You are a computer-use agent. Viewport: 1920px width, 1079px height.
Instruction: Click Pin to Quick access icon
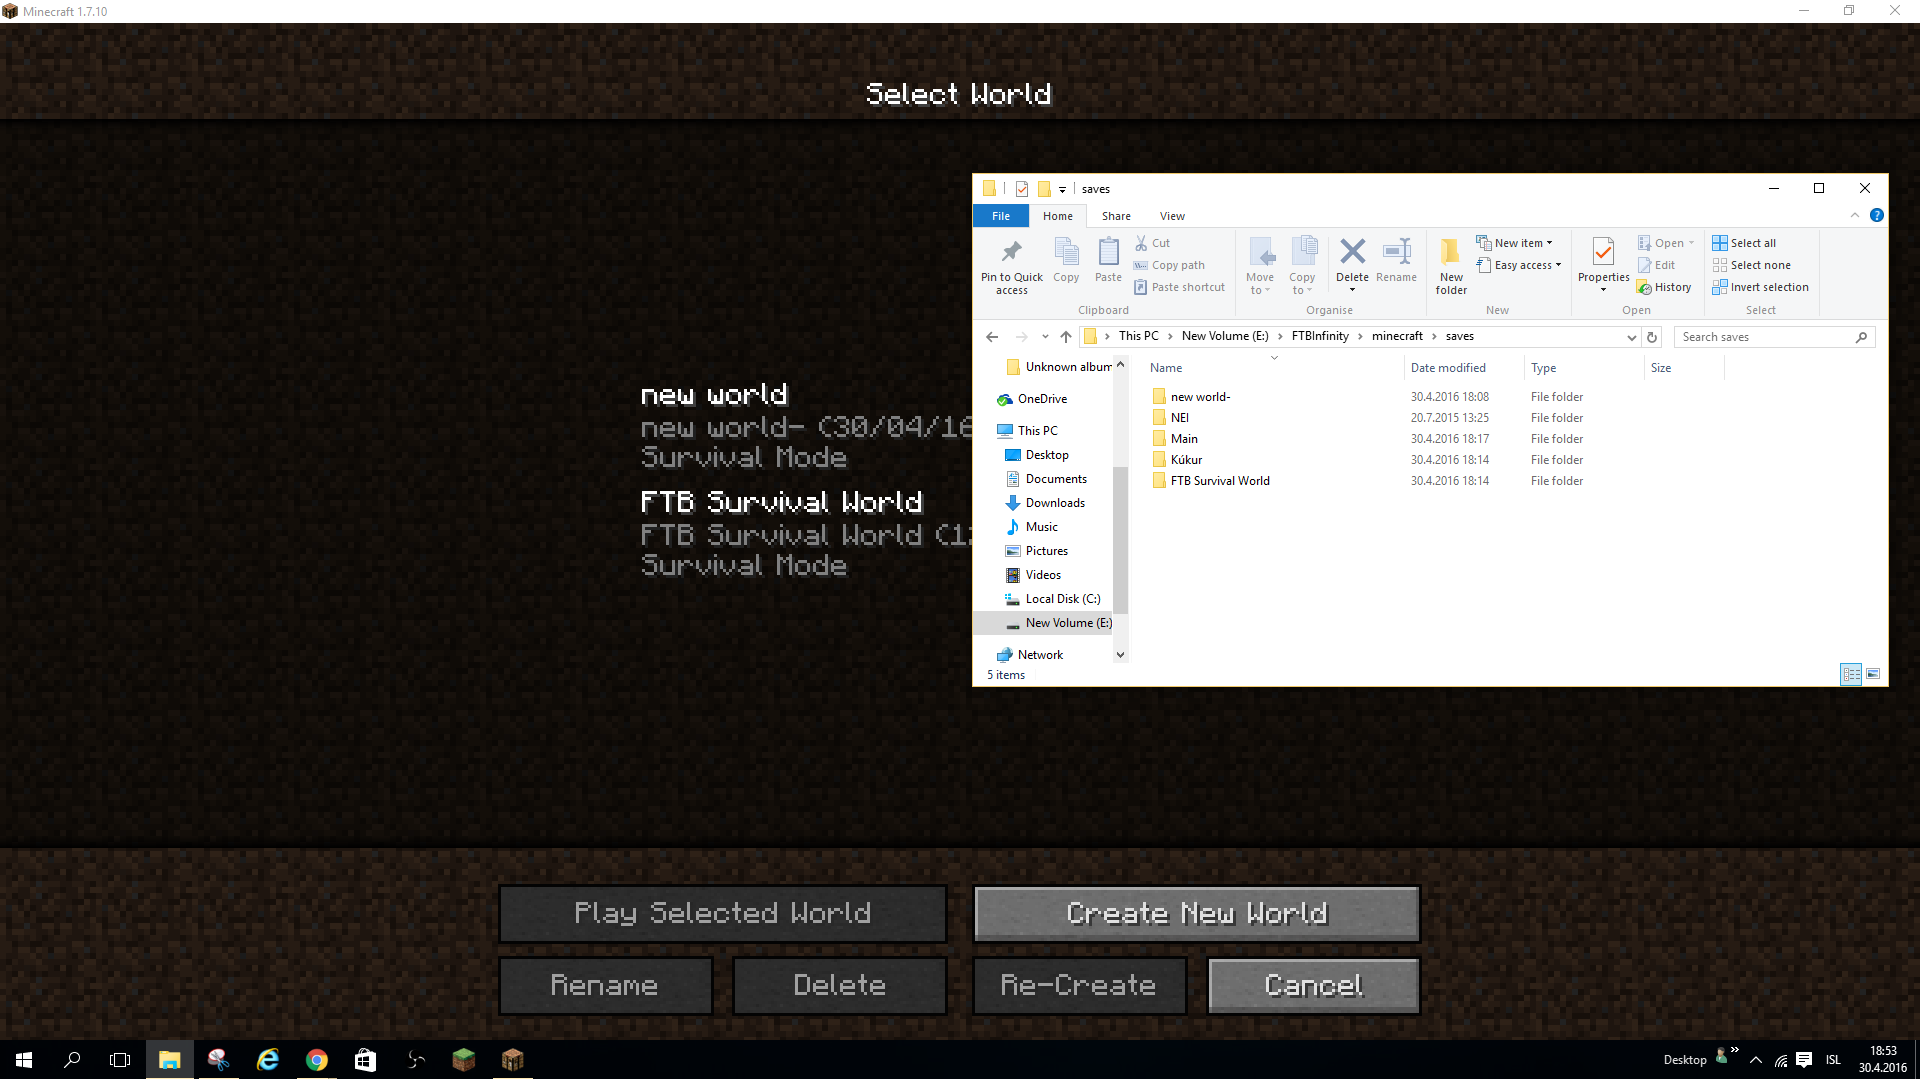click(x=1011, y=252)
